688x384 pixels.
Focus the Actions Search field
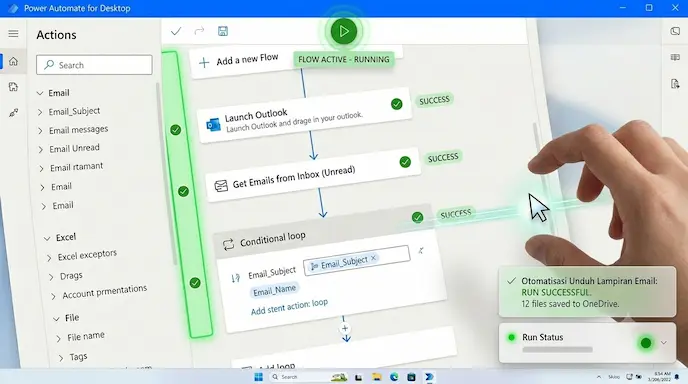[x=94, y=65]
